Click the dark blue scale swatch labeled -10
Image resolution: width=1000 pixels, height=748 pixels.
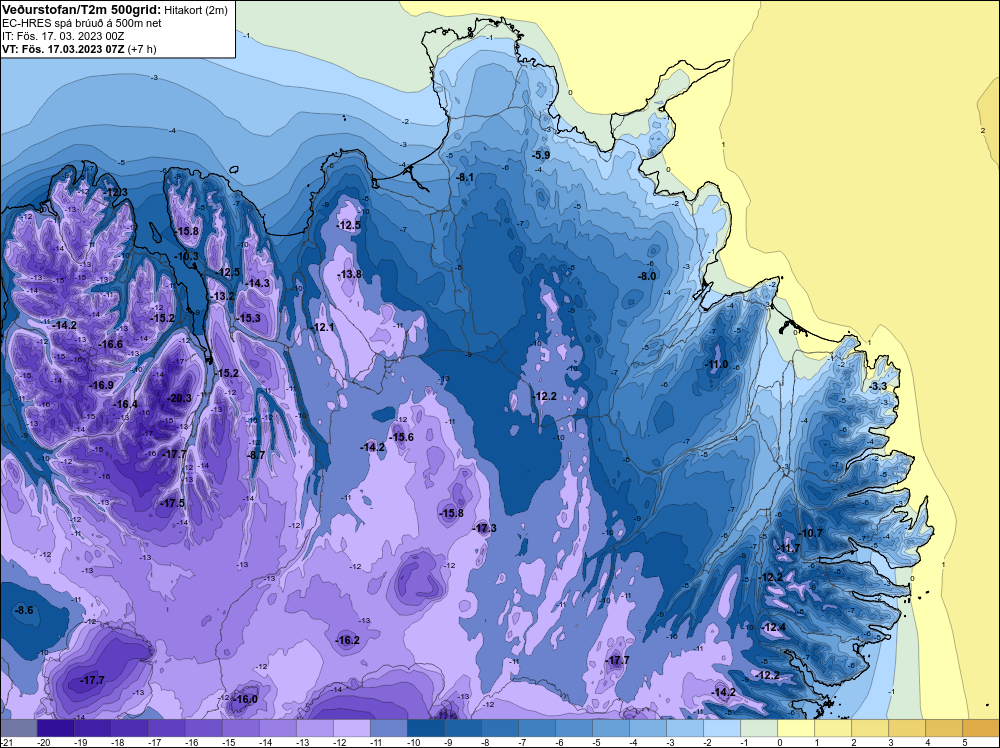(x=426, y=728)
